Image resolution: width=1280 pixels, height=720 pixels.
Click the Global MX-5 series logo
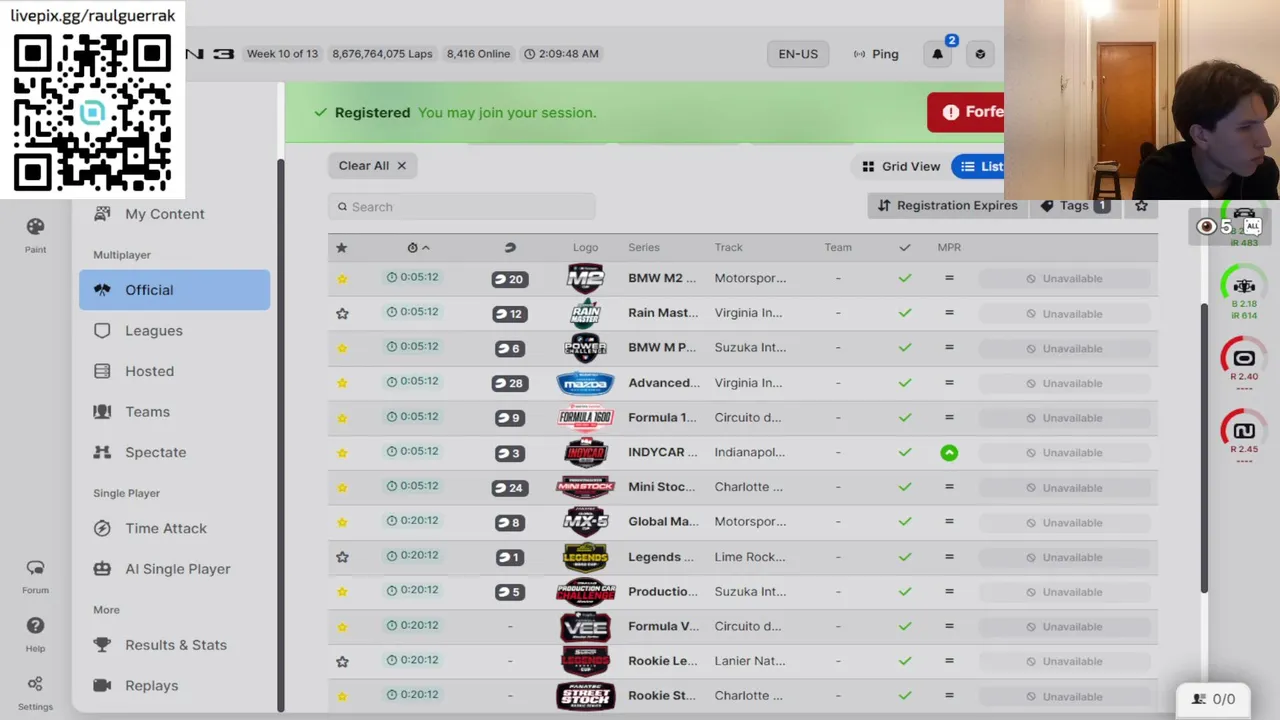pyautogui.click(x=585, y=522)
